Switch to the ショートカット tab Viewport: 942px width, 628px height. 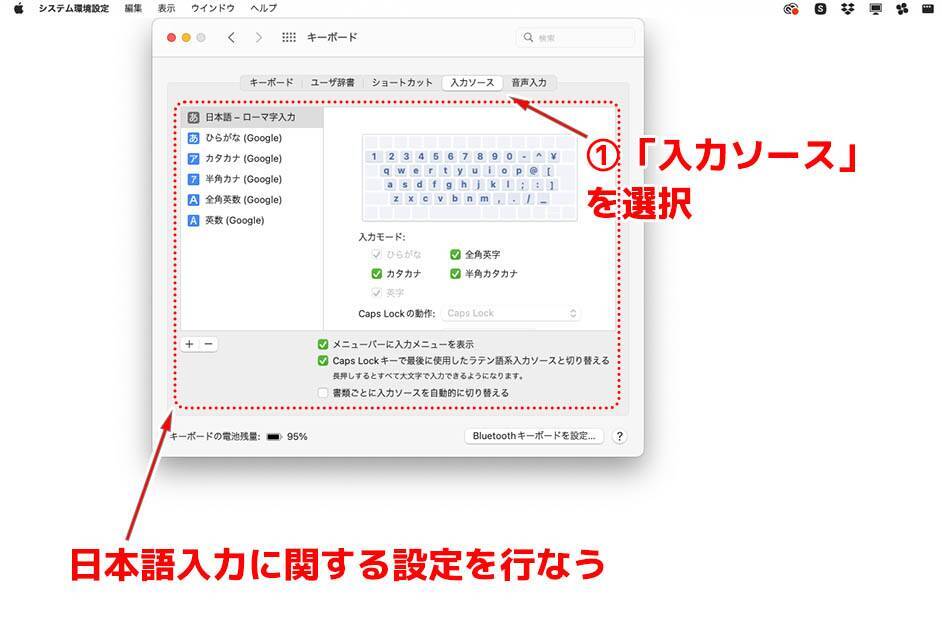click(402, 82)
